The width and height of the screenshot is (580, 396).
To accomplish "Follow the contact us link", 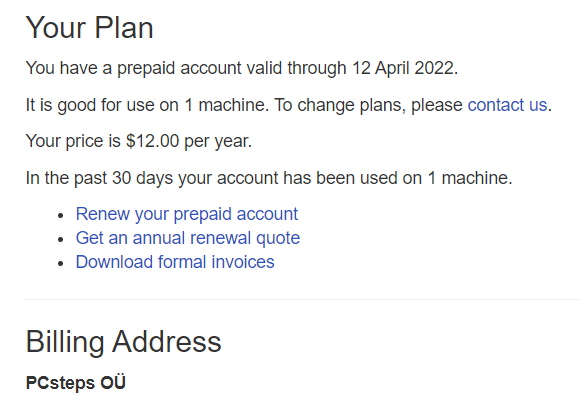I will [507, 105].
